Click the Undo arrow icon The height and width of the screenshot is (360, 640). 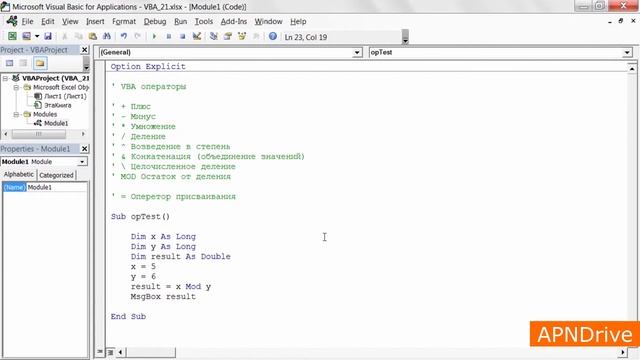click(x=124, y=36)
